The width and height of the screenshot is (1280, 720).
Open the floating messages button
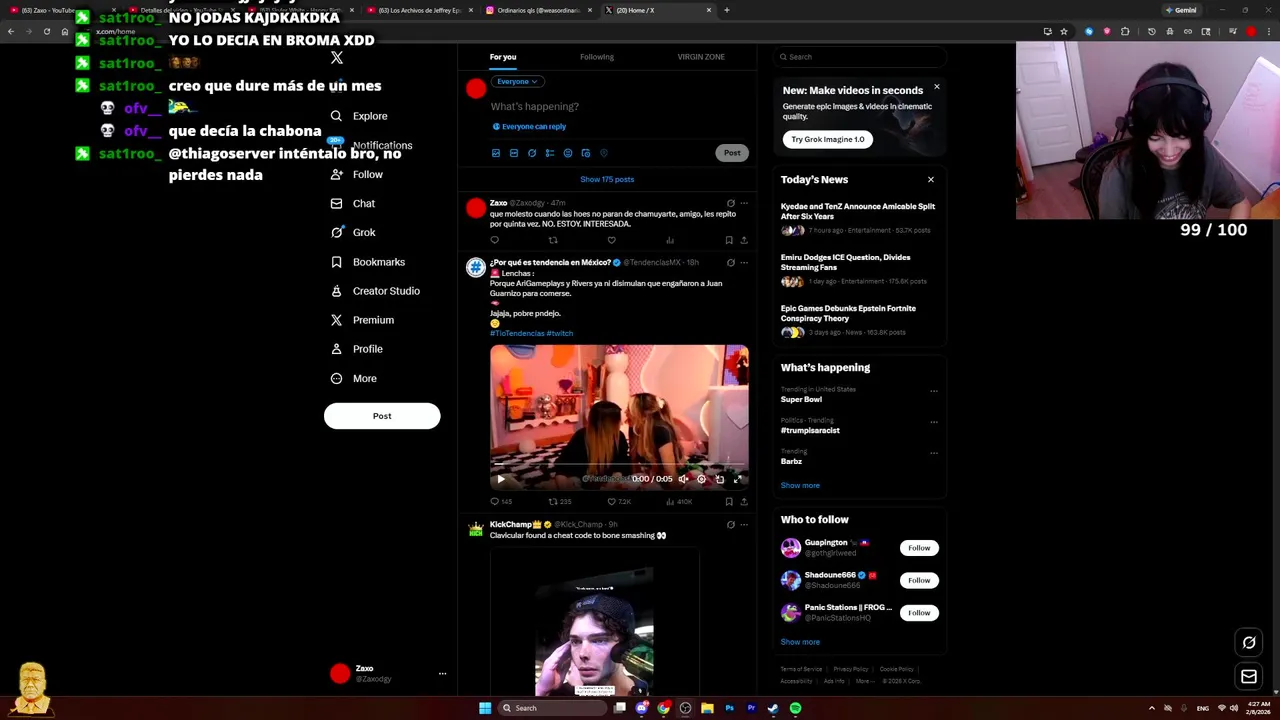1249,677
